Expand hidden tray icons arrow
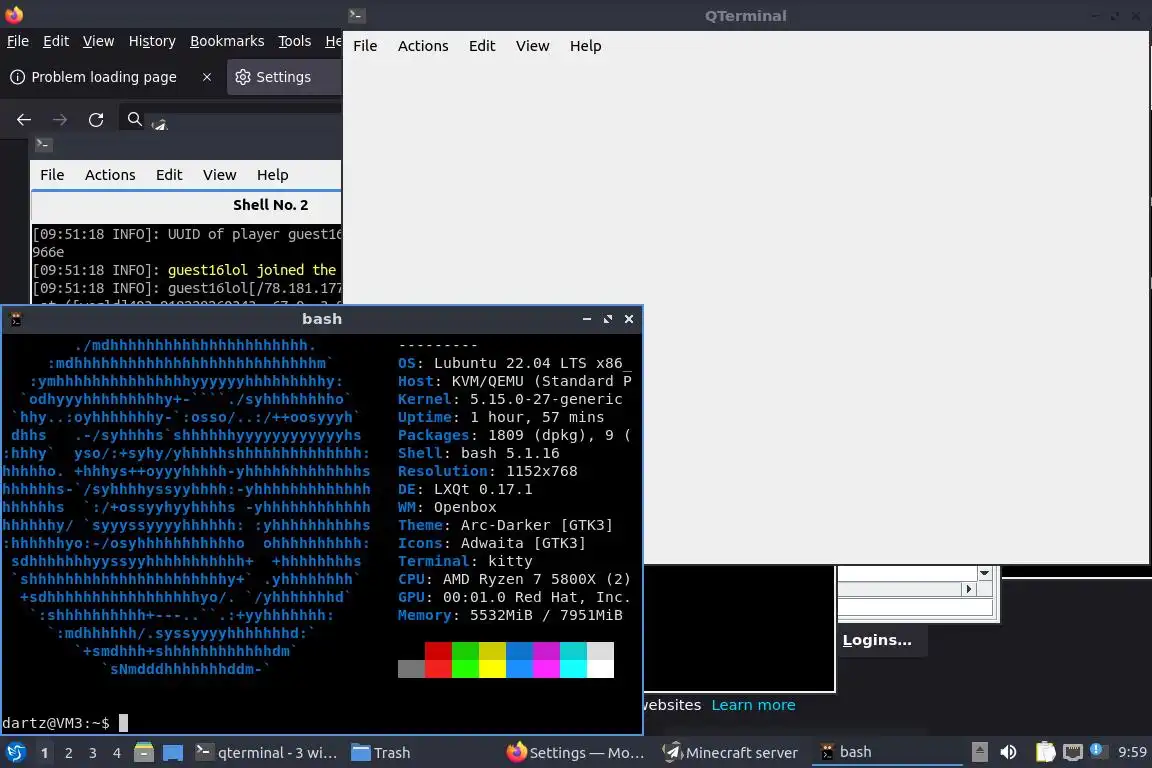This screenshot has height=768, width=1152. 979,752
